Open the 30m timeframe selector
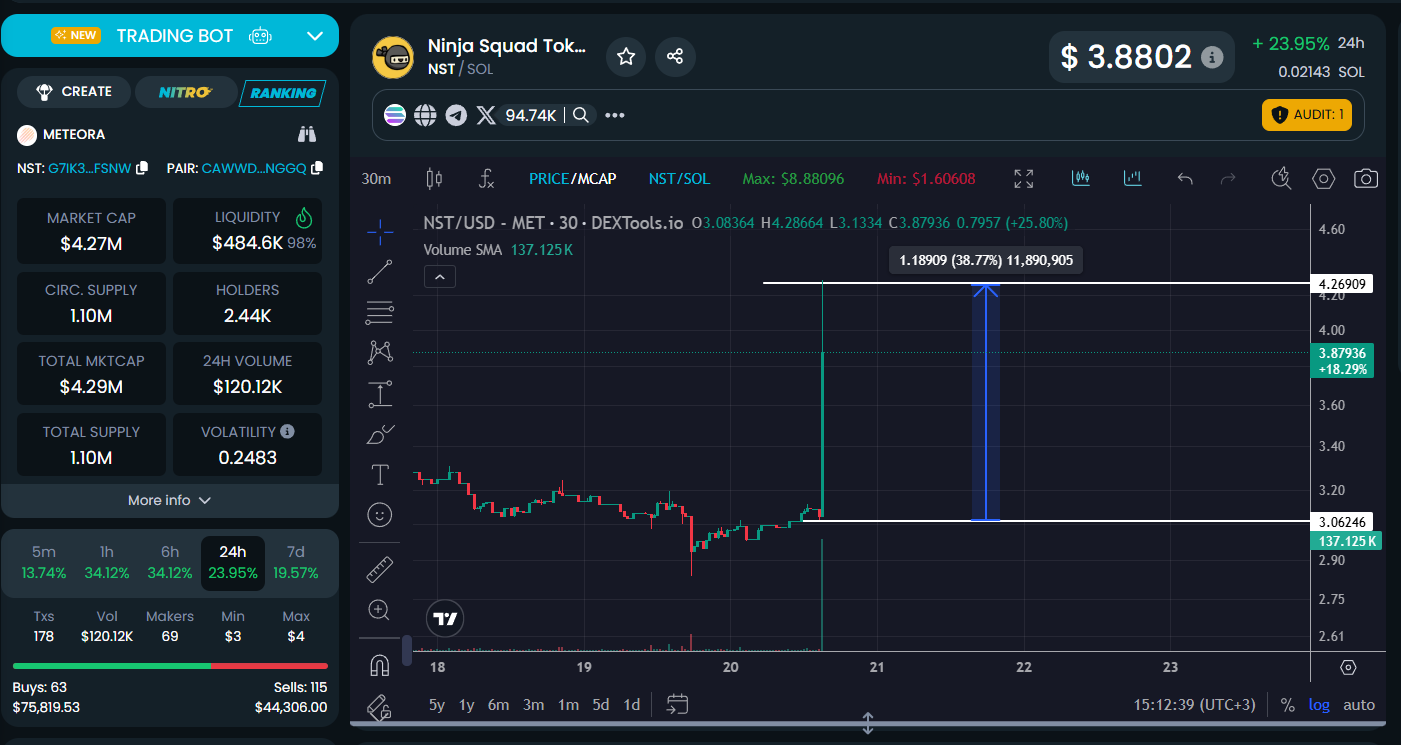The height and width of the screenshot is (745, 1401). click(376, 179)
